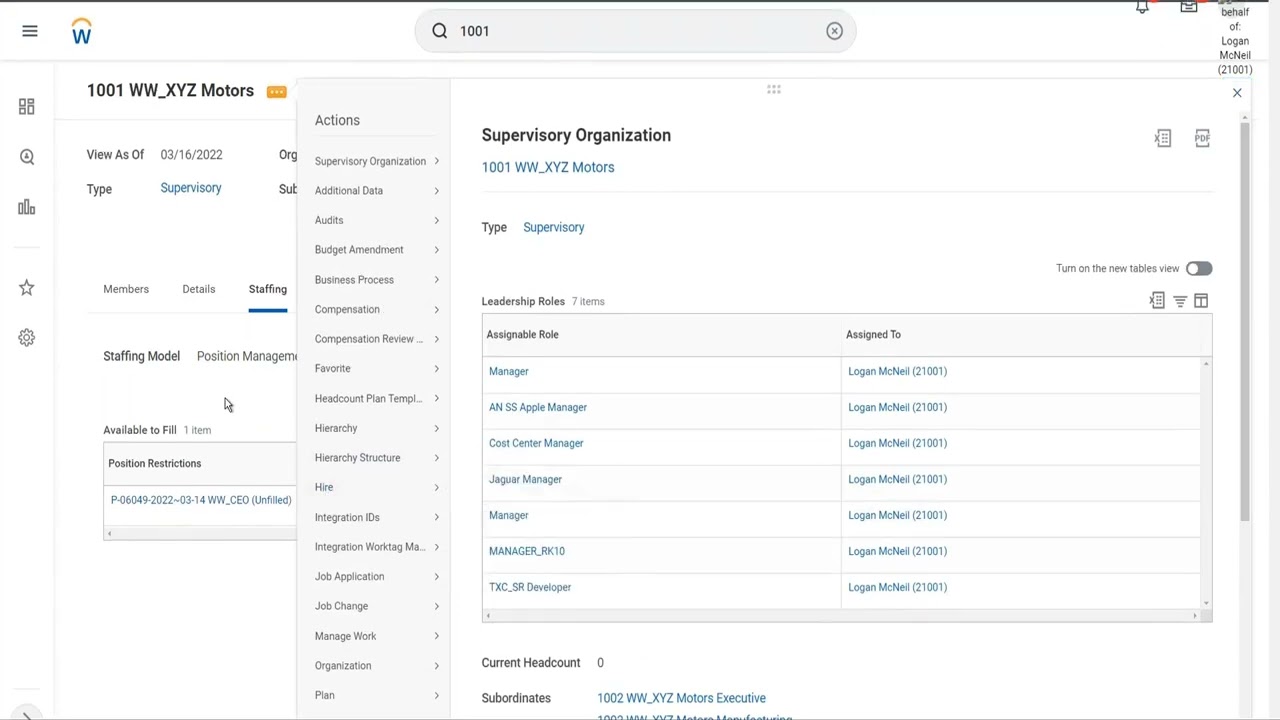Close the related actions popup
This screenshot has height=720, width=1280.
(1237, 93)
